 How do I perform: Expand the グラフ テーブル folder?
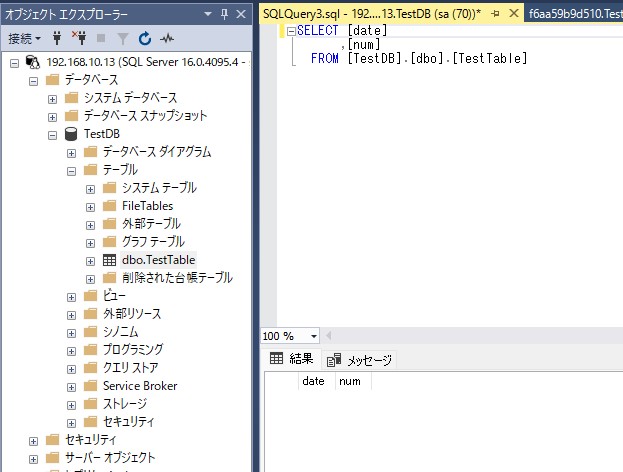[91, 243]
